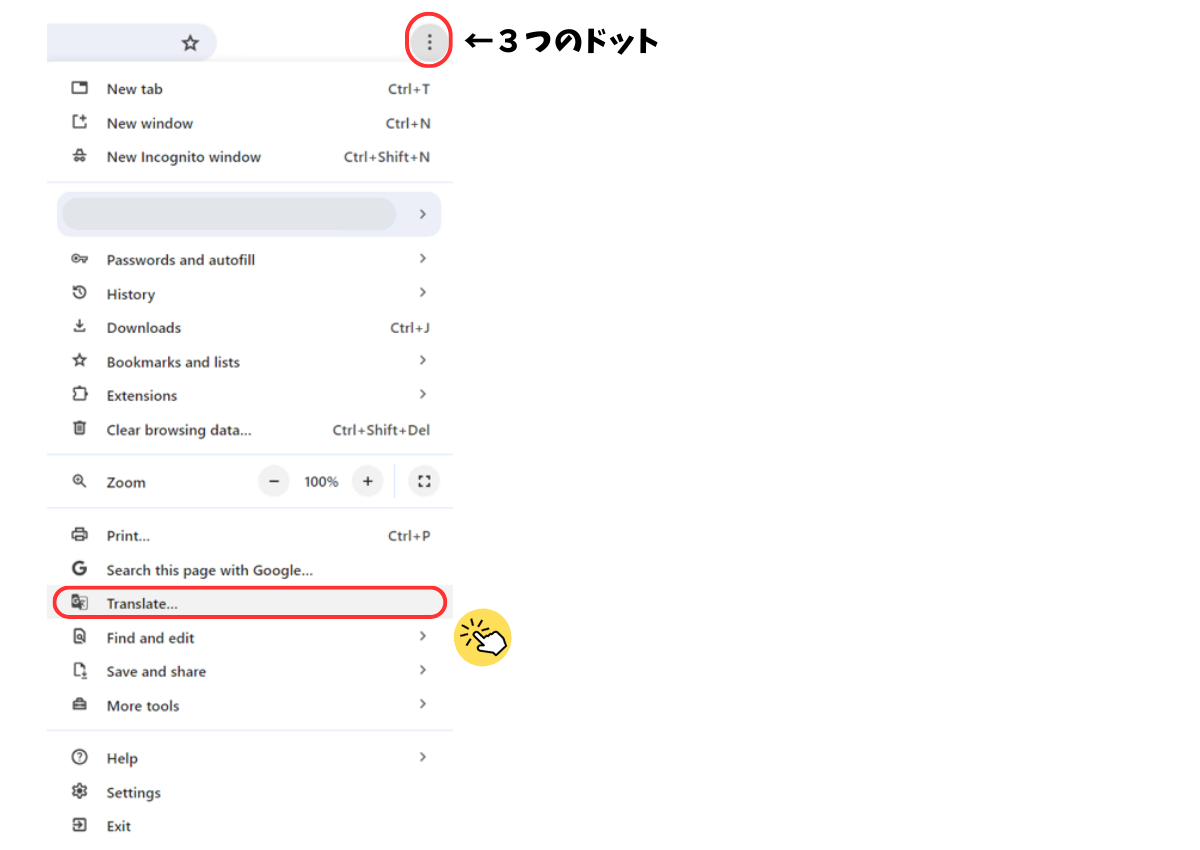Click the New Incognito window icon
1200x850 pixels.
coord(80,157)
